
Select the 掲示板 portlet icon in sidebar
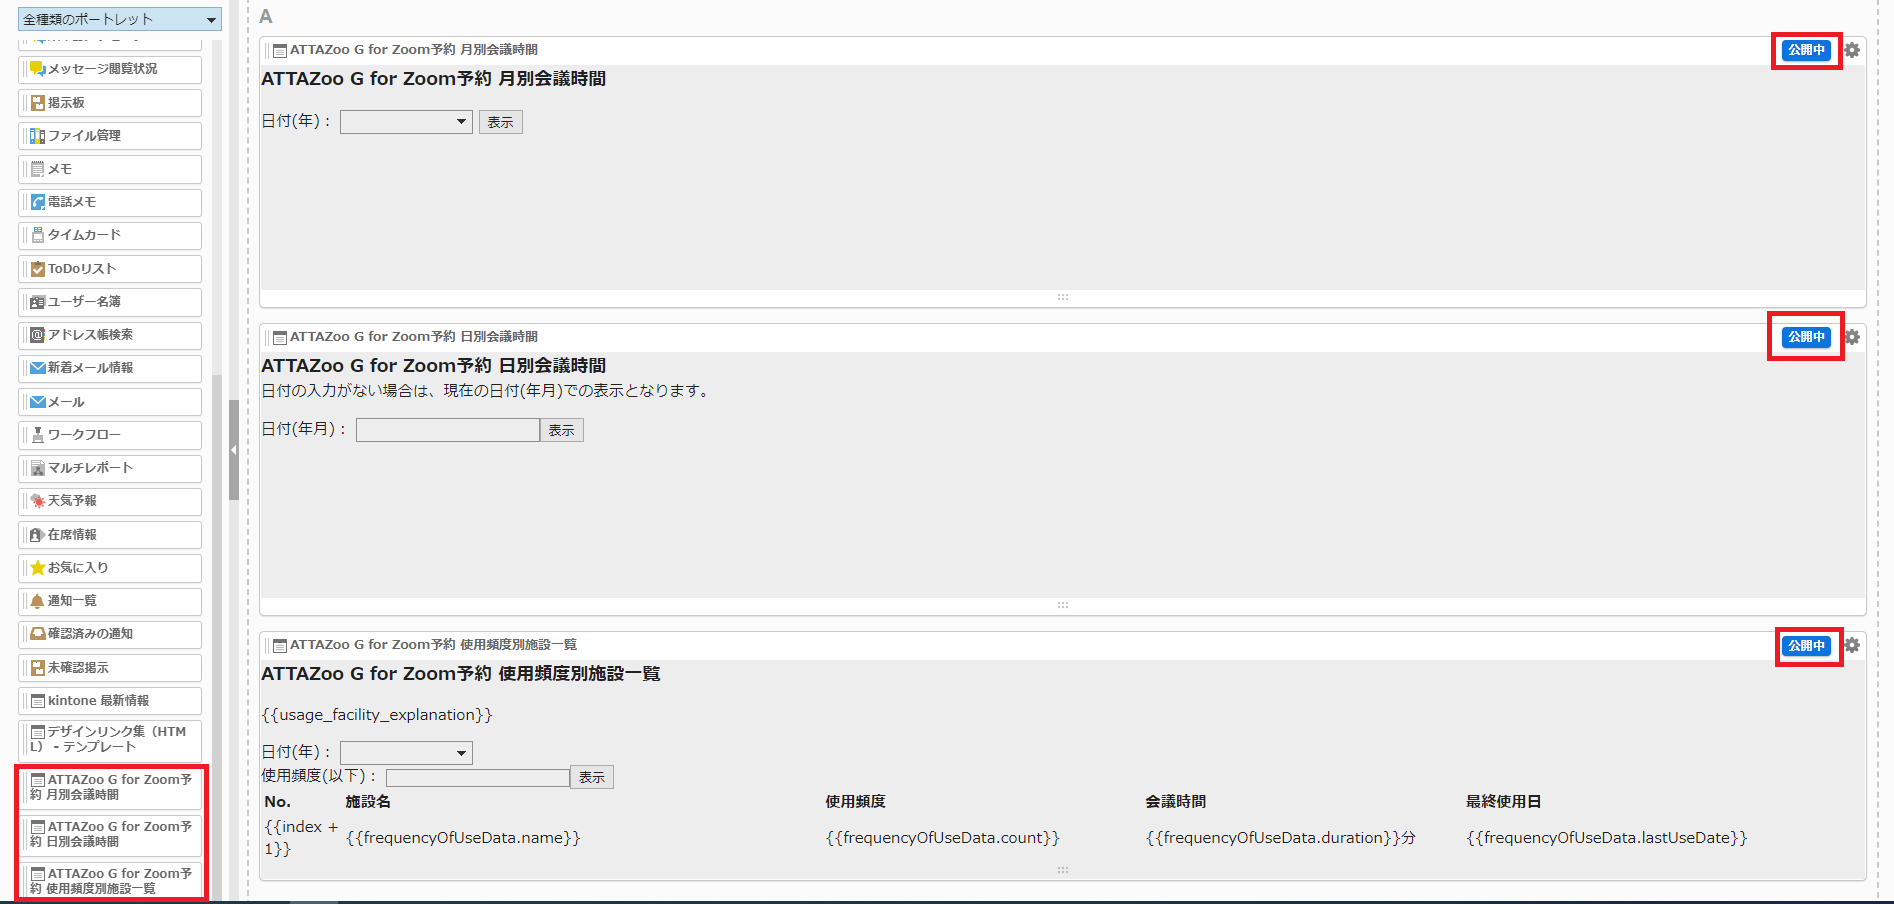click(x=38, y=103)
